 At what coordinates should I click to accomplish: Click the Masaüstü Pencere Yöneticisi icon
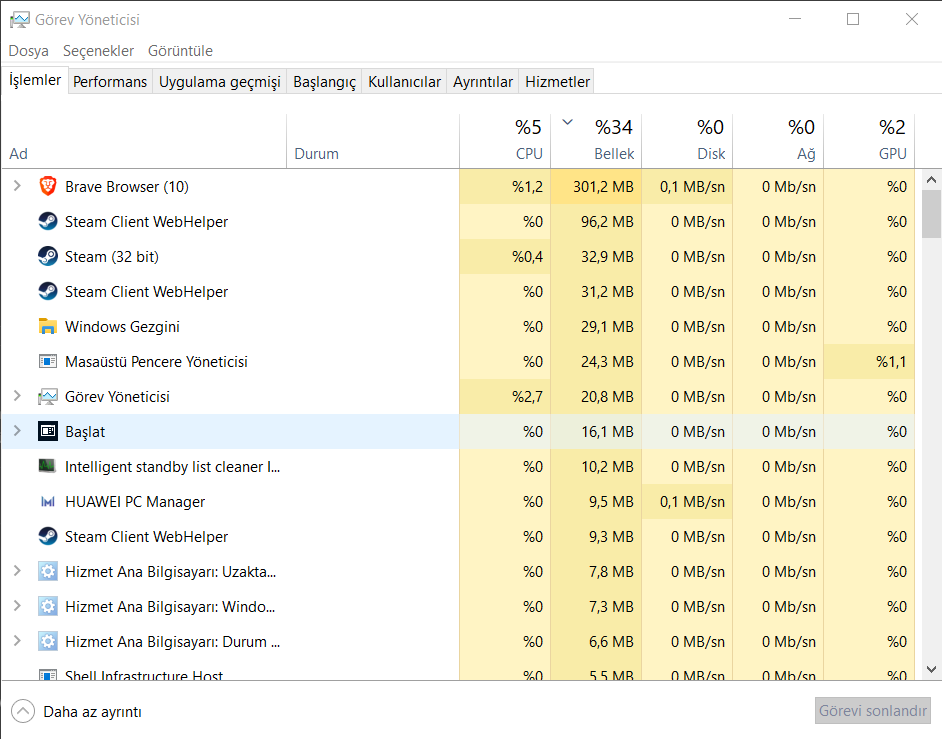(47, 361)
